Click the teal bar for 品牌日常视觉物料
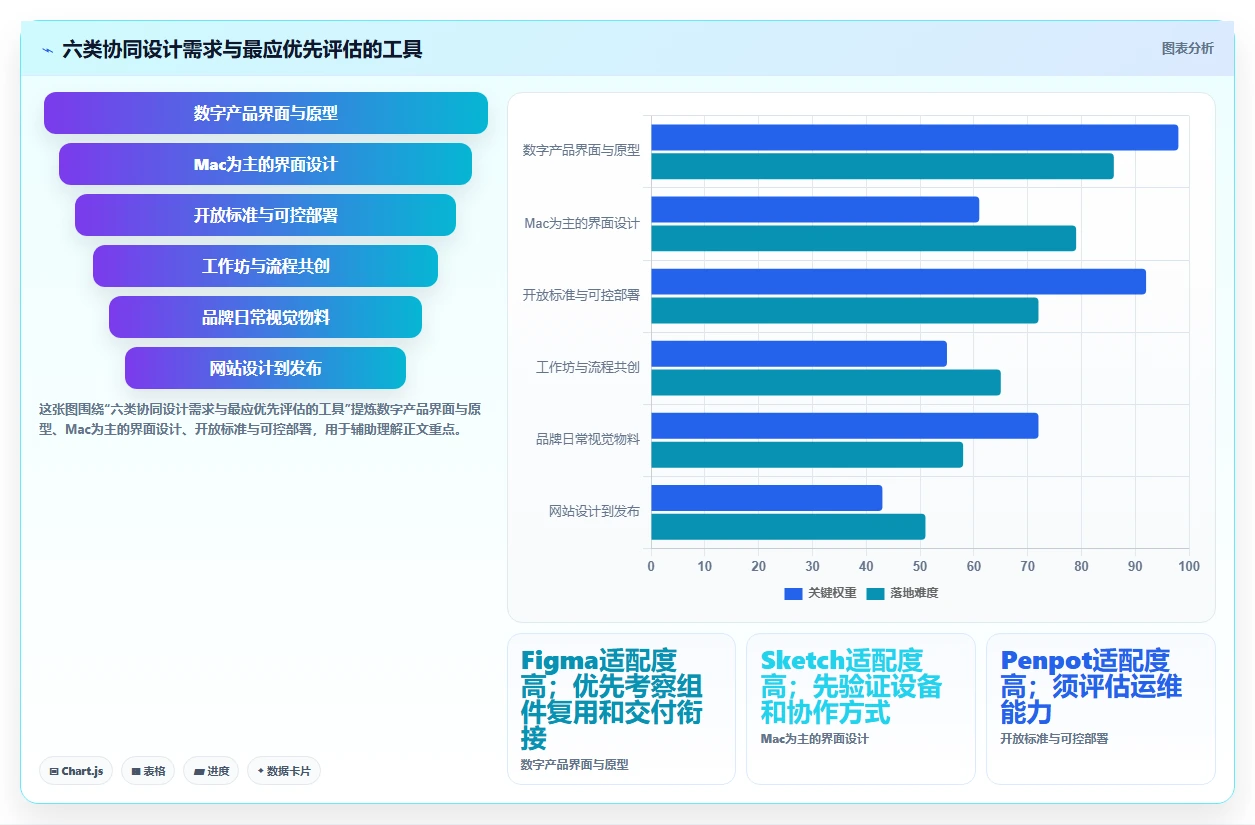 (x=807, y=455)
